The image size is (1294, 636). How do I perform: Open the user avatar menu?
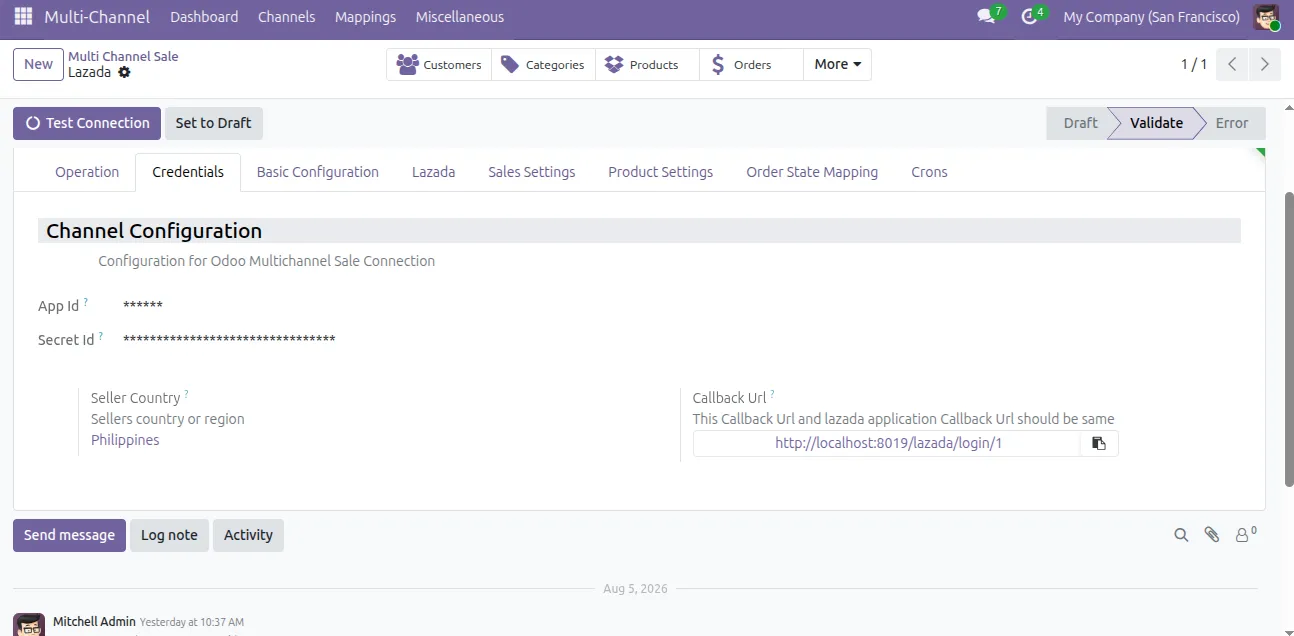(x=1267, y=17)
